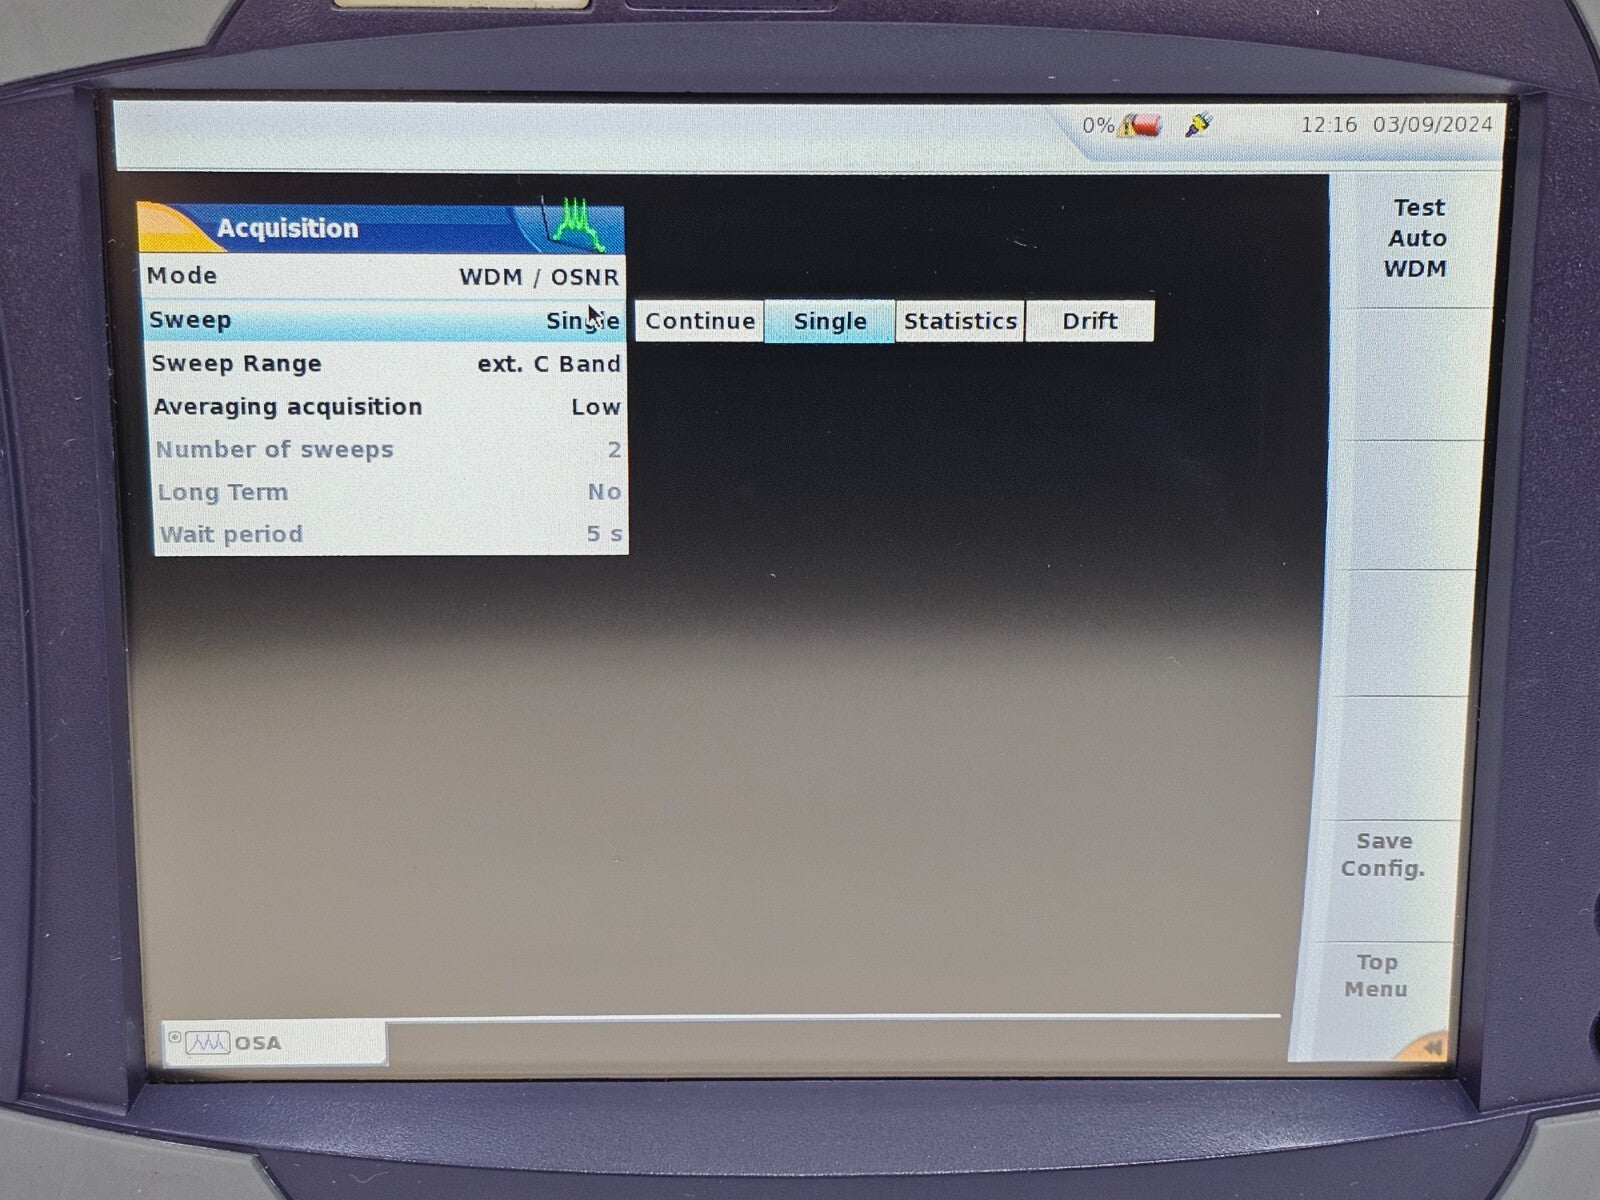This screenshot has width=1600, height=1200.
Task: Choose the Drift sweep option
Action: coord(1089,321)
